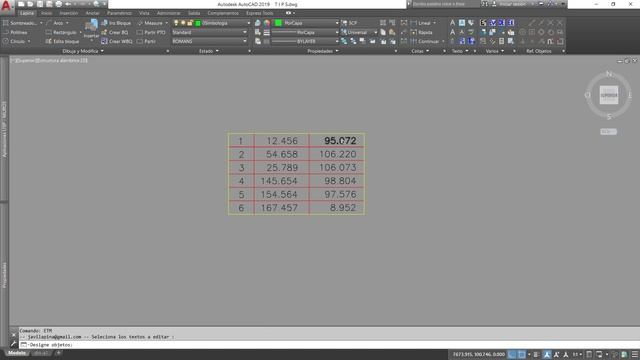Click the Plot printer quick access icon
Viewport: 640px width, 360px height.
click(x=58, y=4)
